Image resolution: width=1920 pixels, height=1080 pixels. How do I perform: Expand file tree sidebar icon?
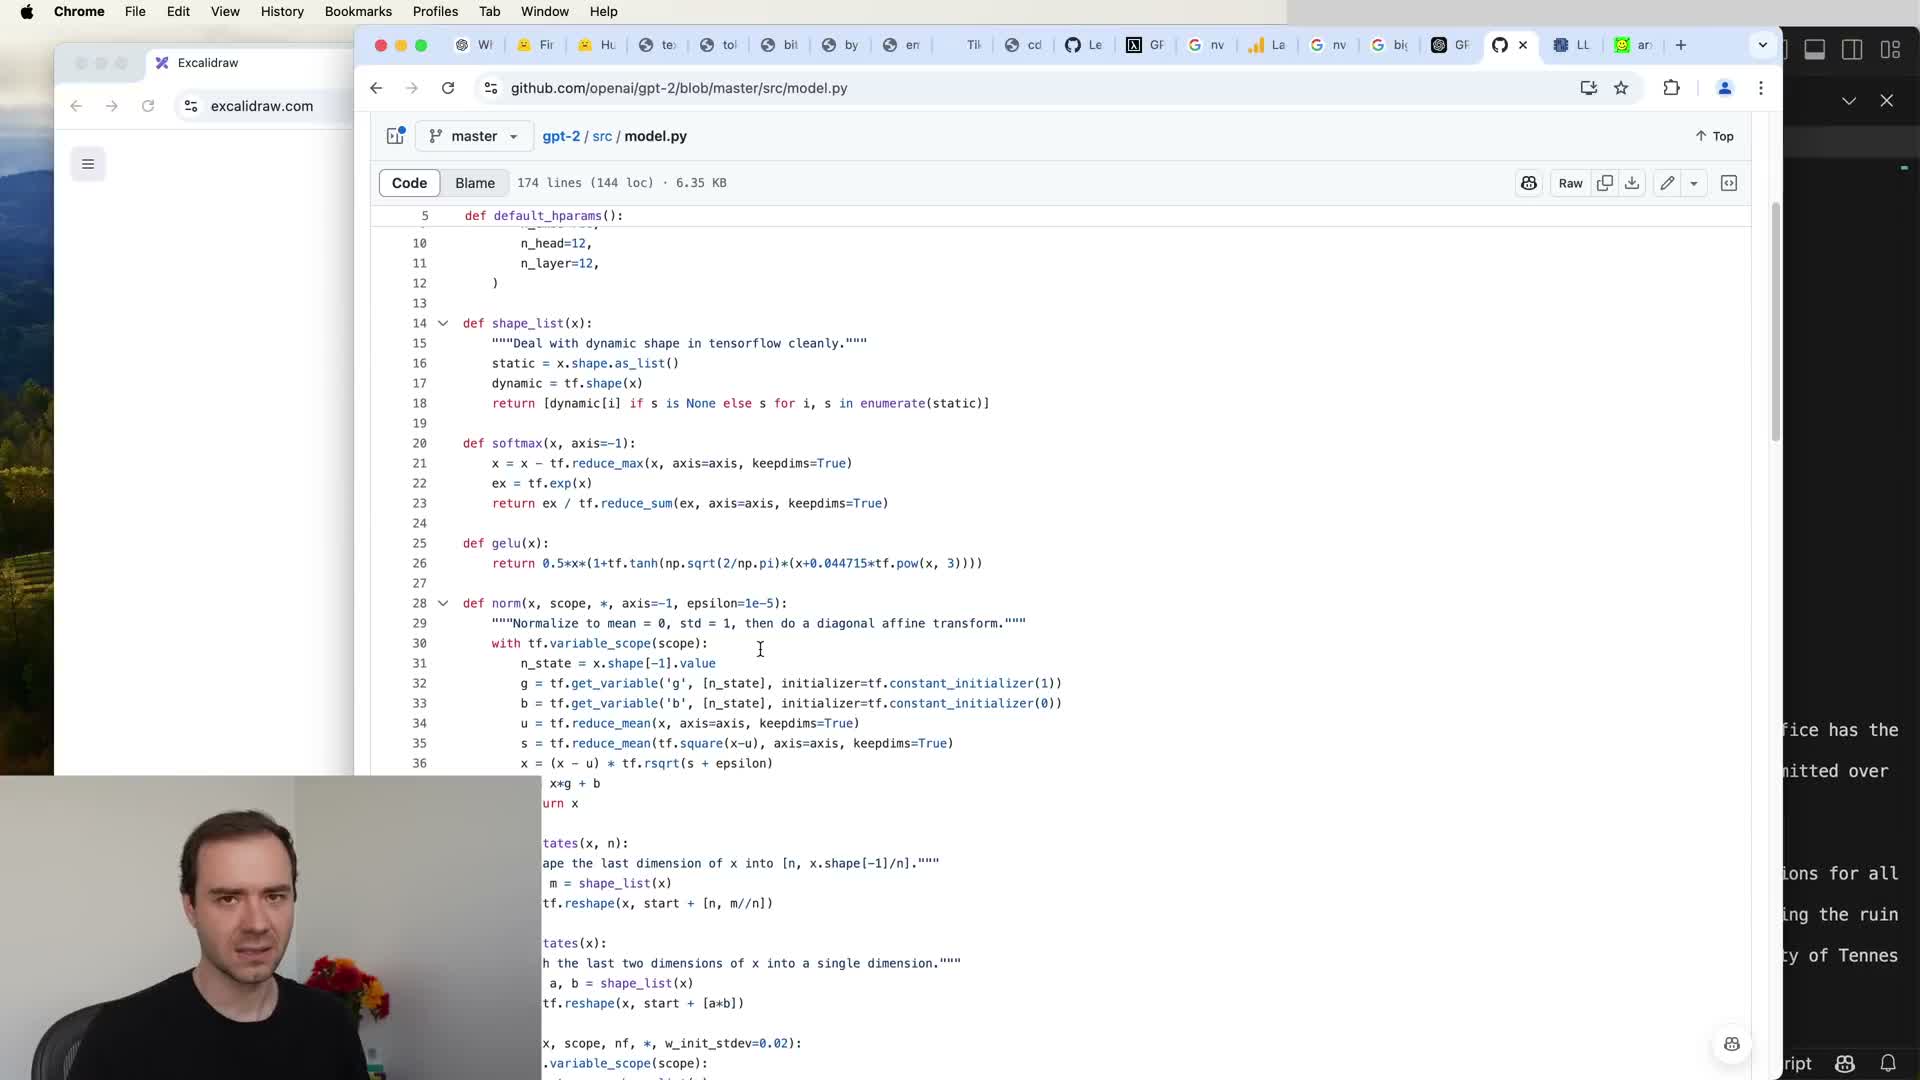[395, 136]
